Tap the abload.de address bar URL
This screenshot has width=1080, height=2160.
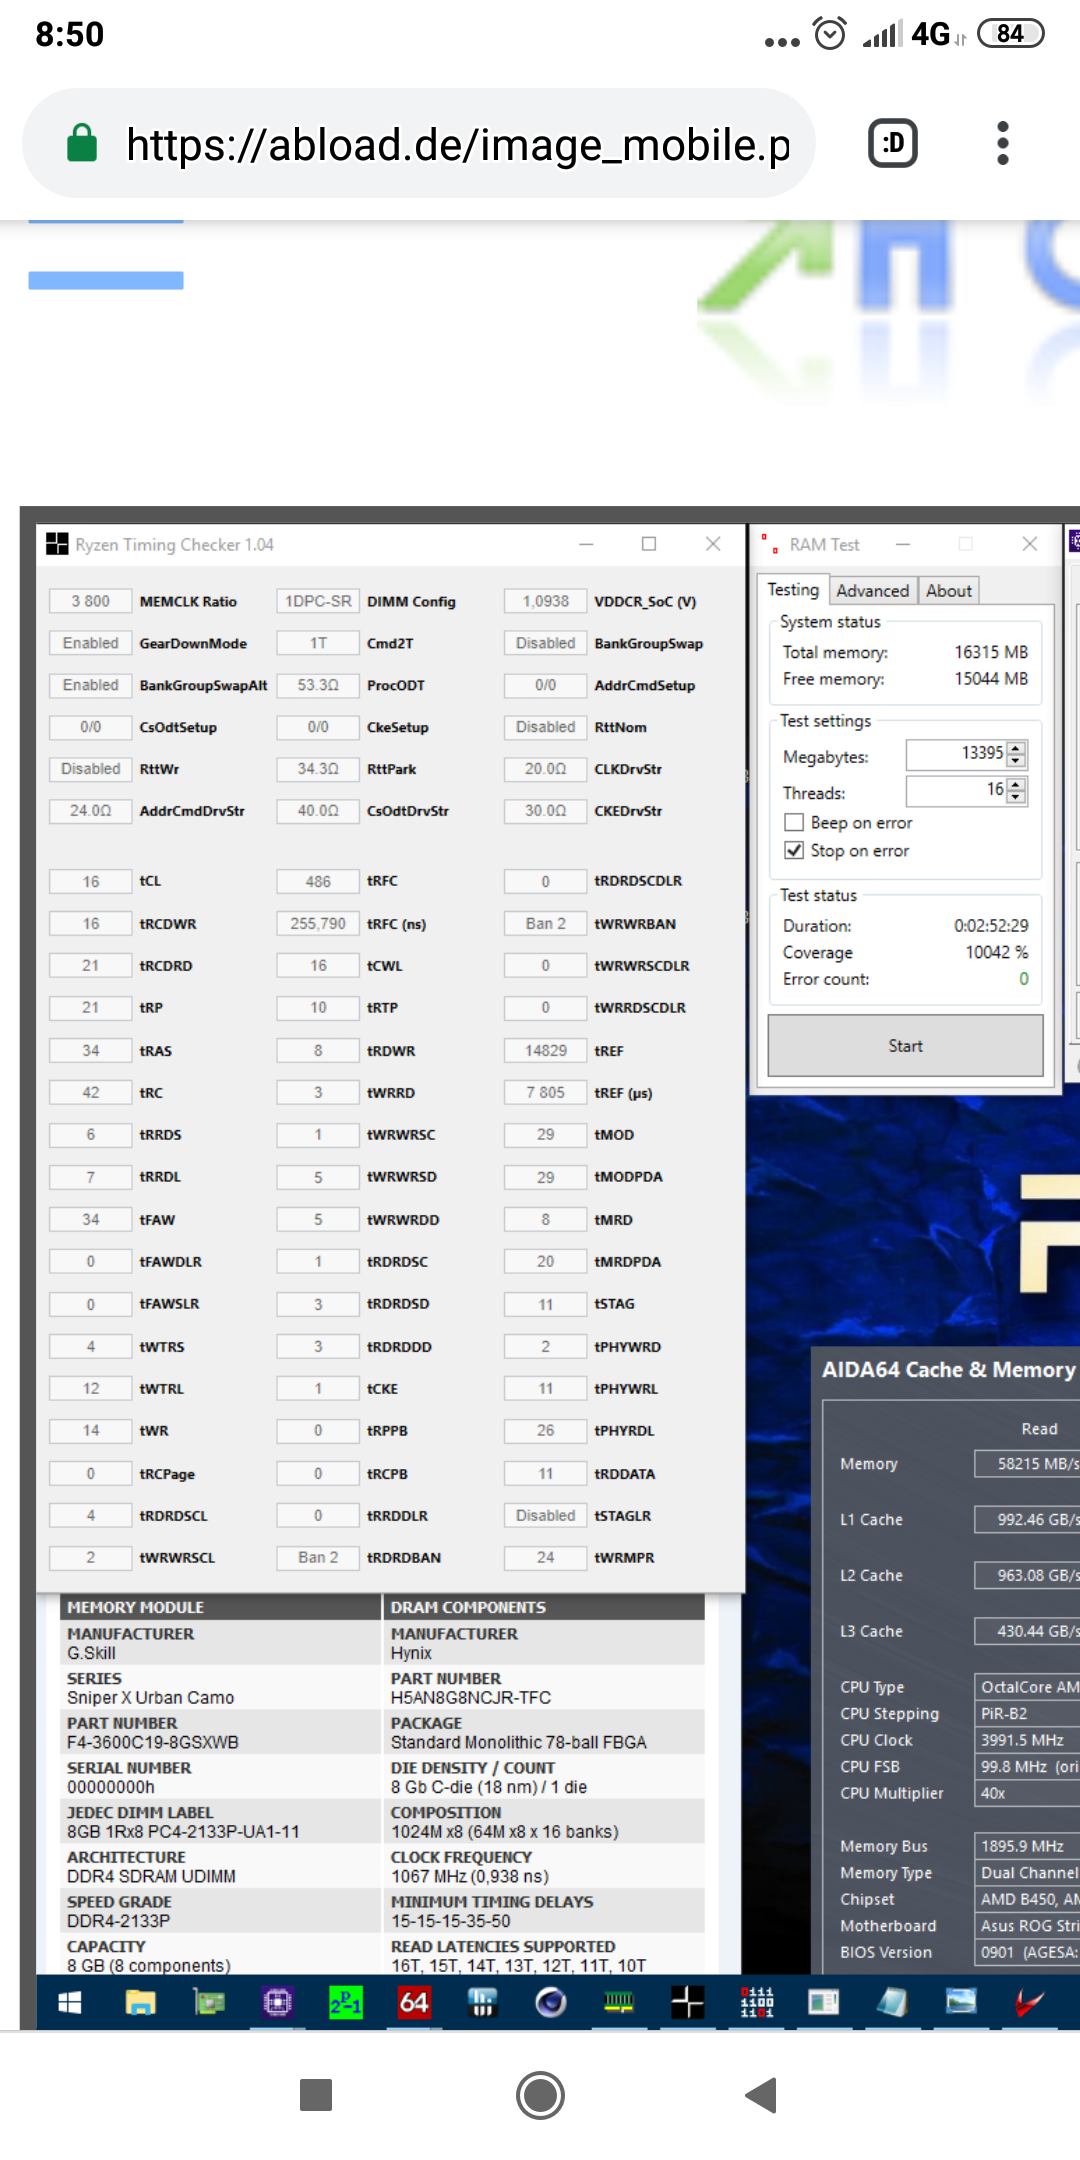[457, 145]
